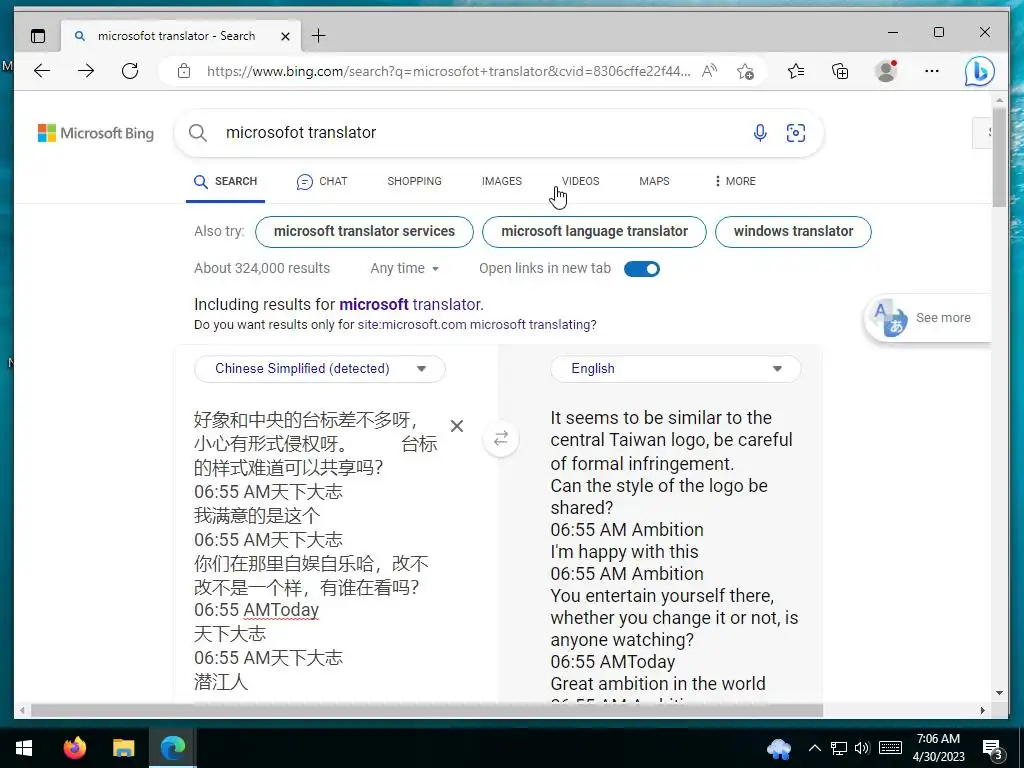Click the search magnifier in search box
This screenshot has height=768, width=1024.
pos(198,133)
